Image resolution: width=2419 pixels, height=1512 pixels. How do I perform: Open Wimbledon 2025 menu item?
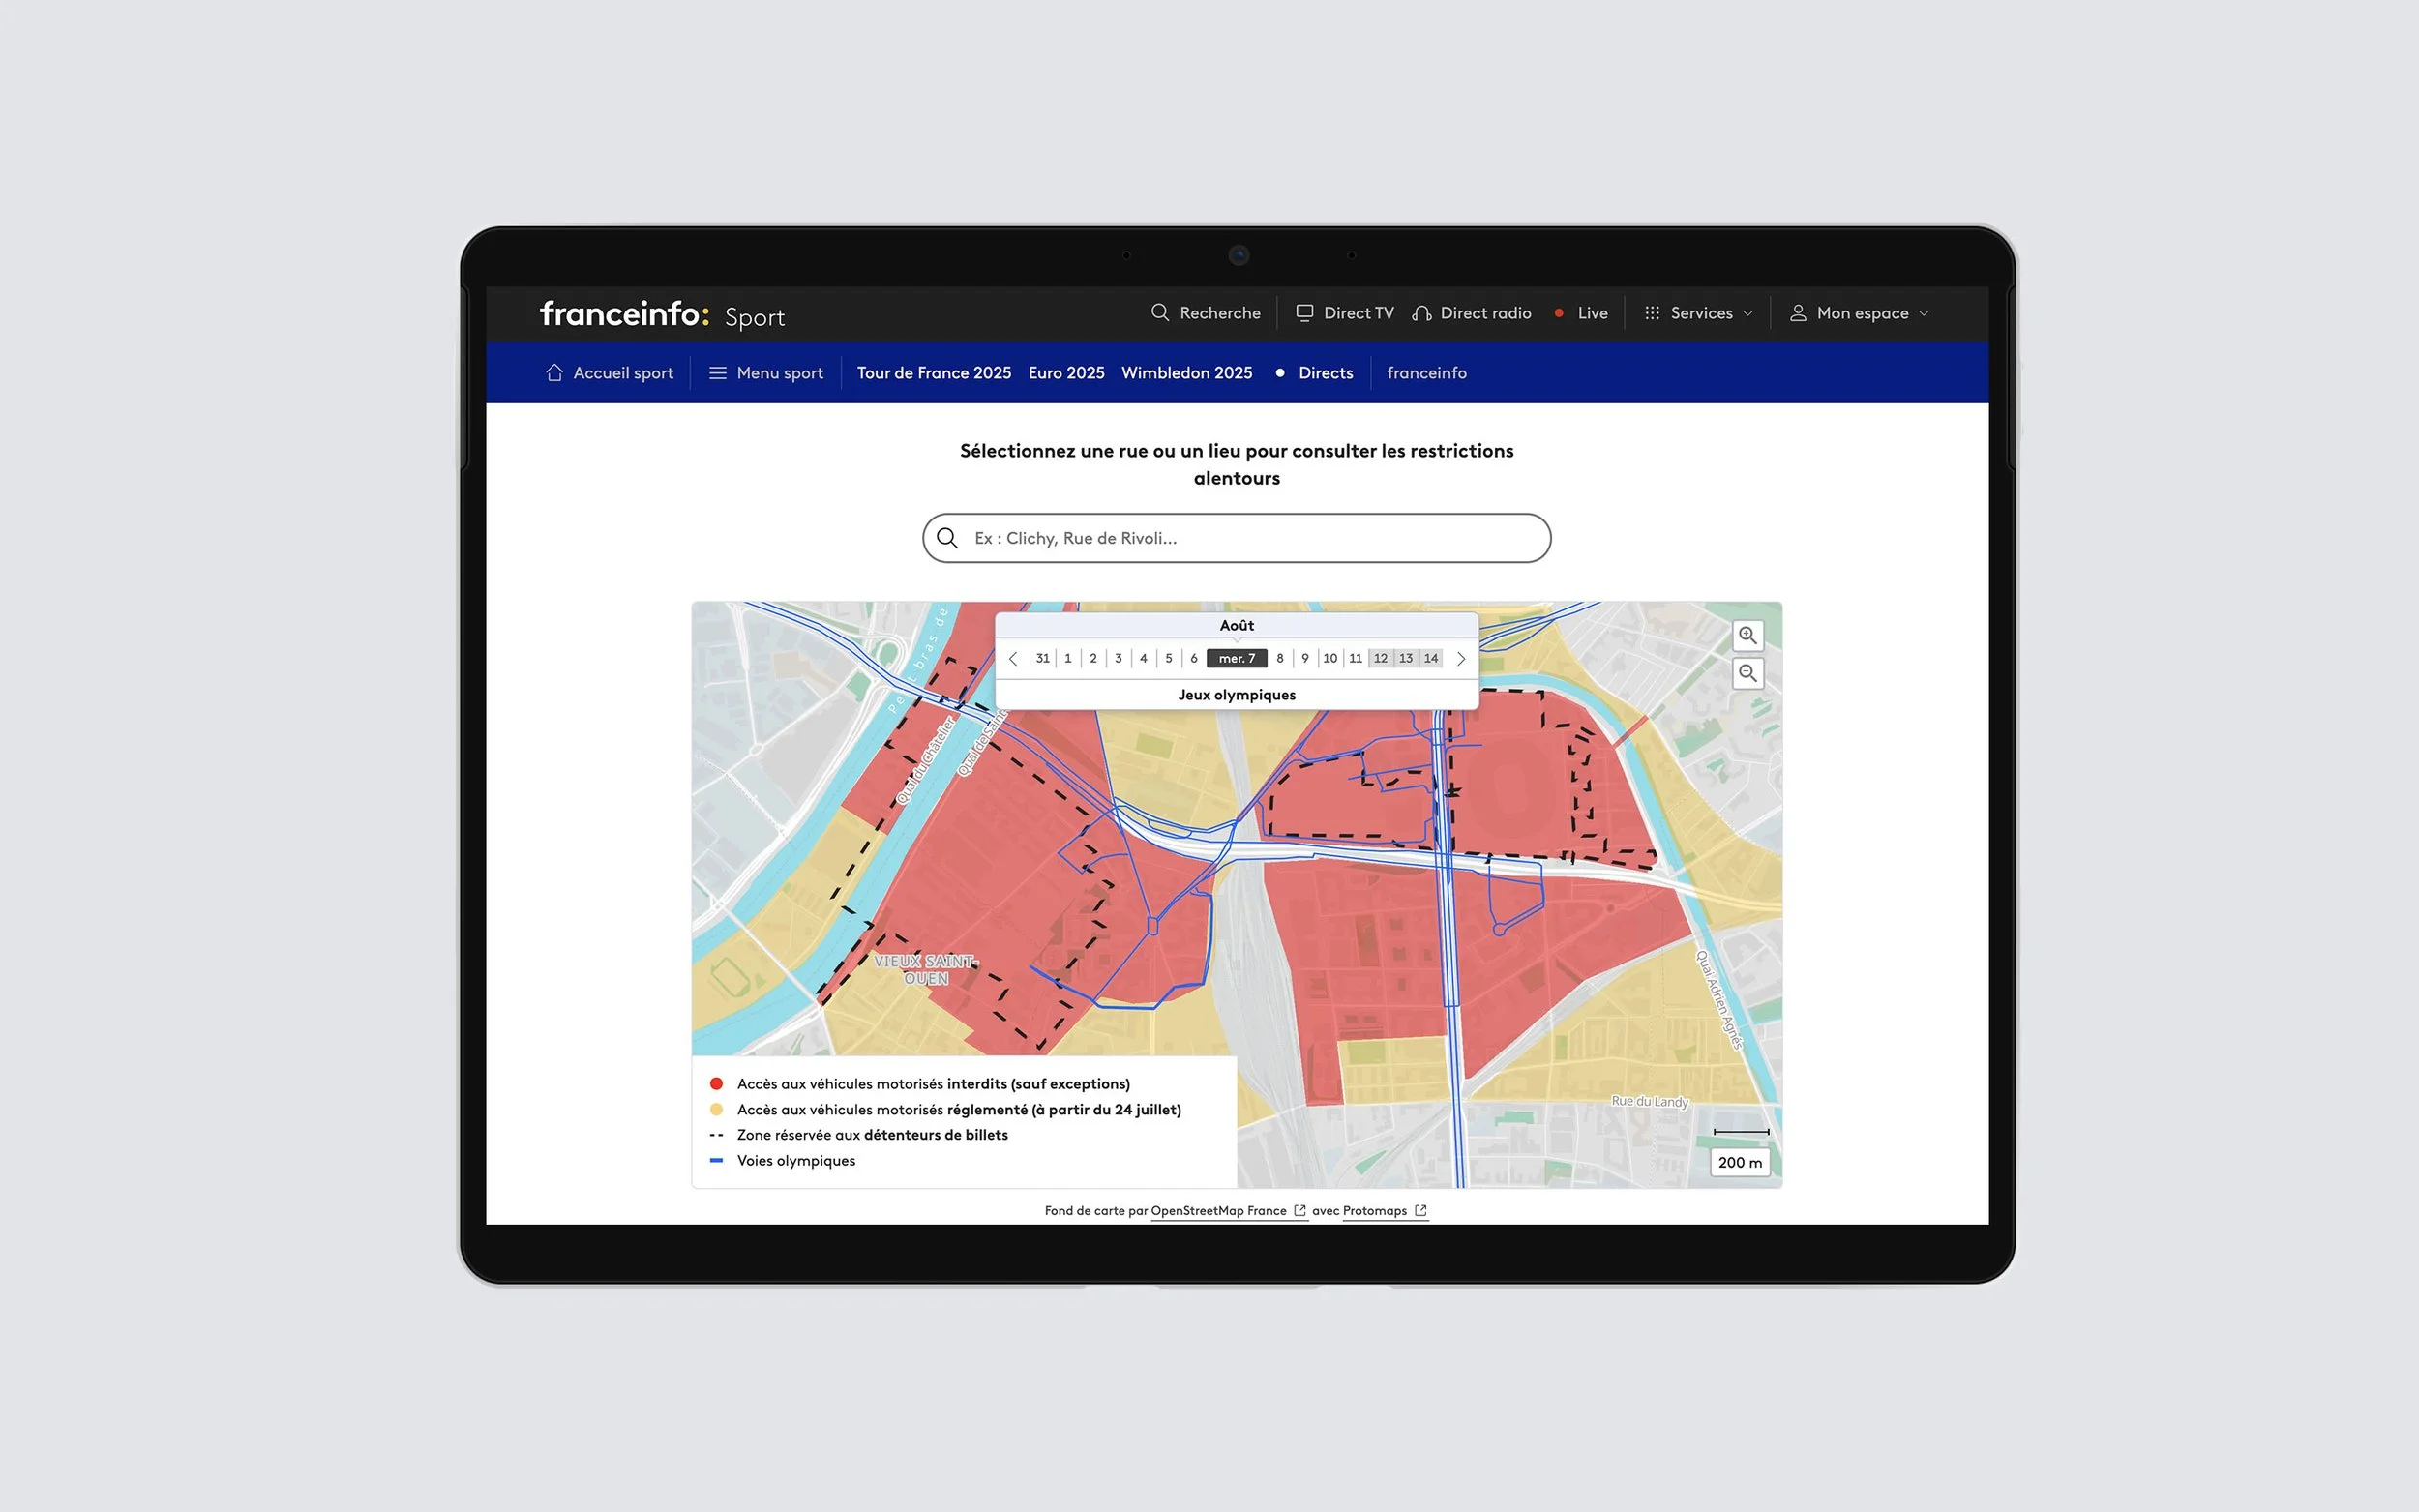1186,373
